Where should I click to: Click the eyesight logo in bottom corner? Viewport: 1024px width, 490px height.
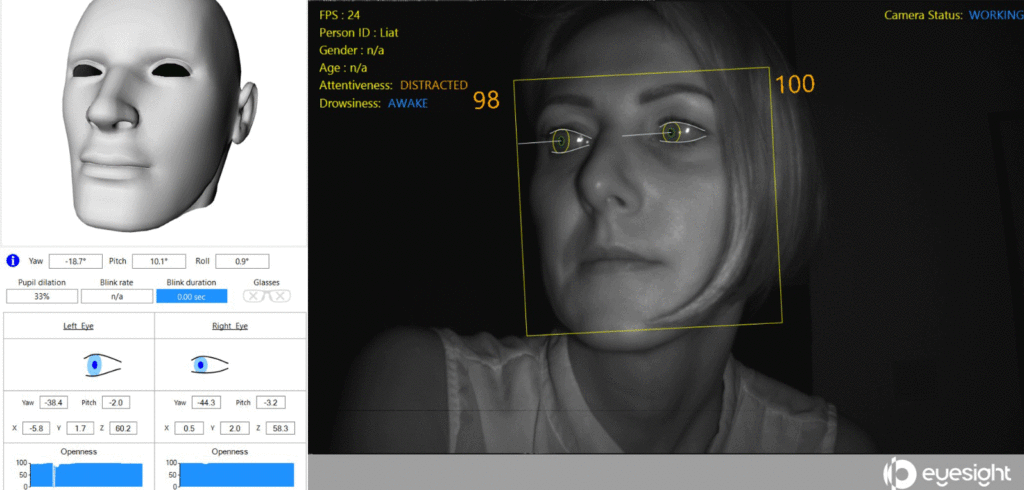pos(951,472)
